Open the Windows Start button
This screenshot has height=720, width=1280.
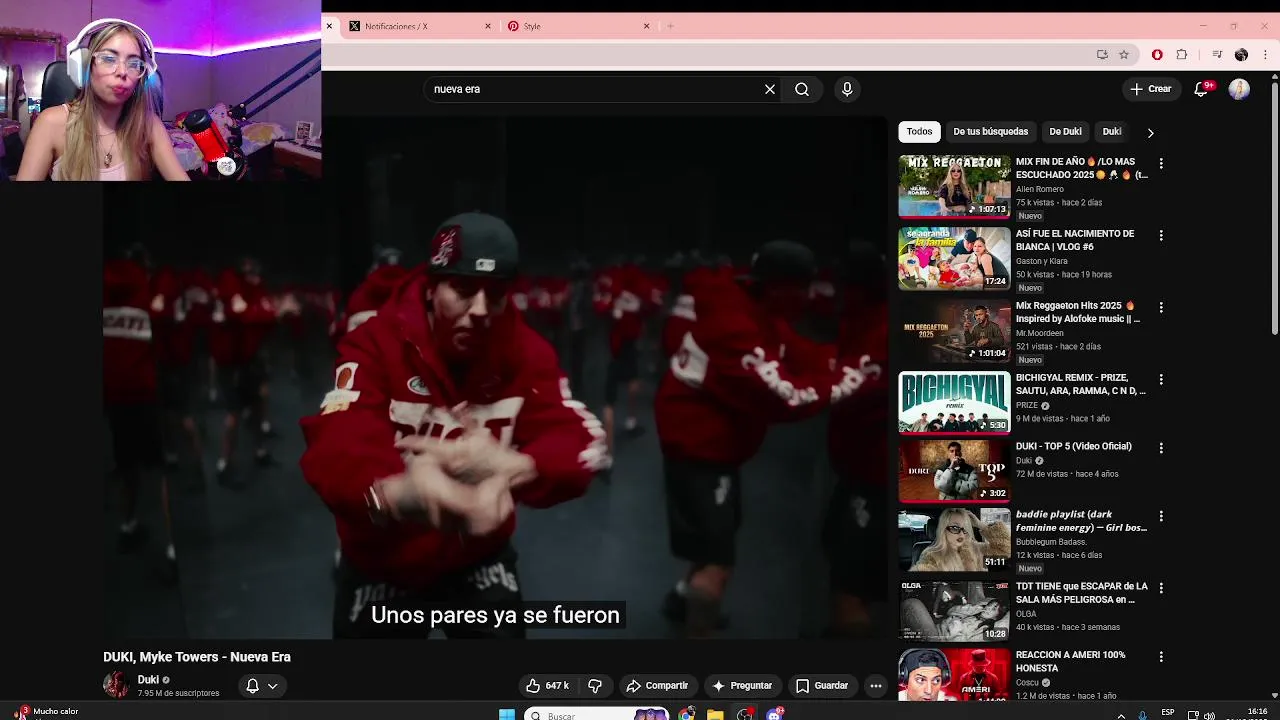(507, 714)
